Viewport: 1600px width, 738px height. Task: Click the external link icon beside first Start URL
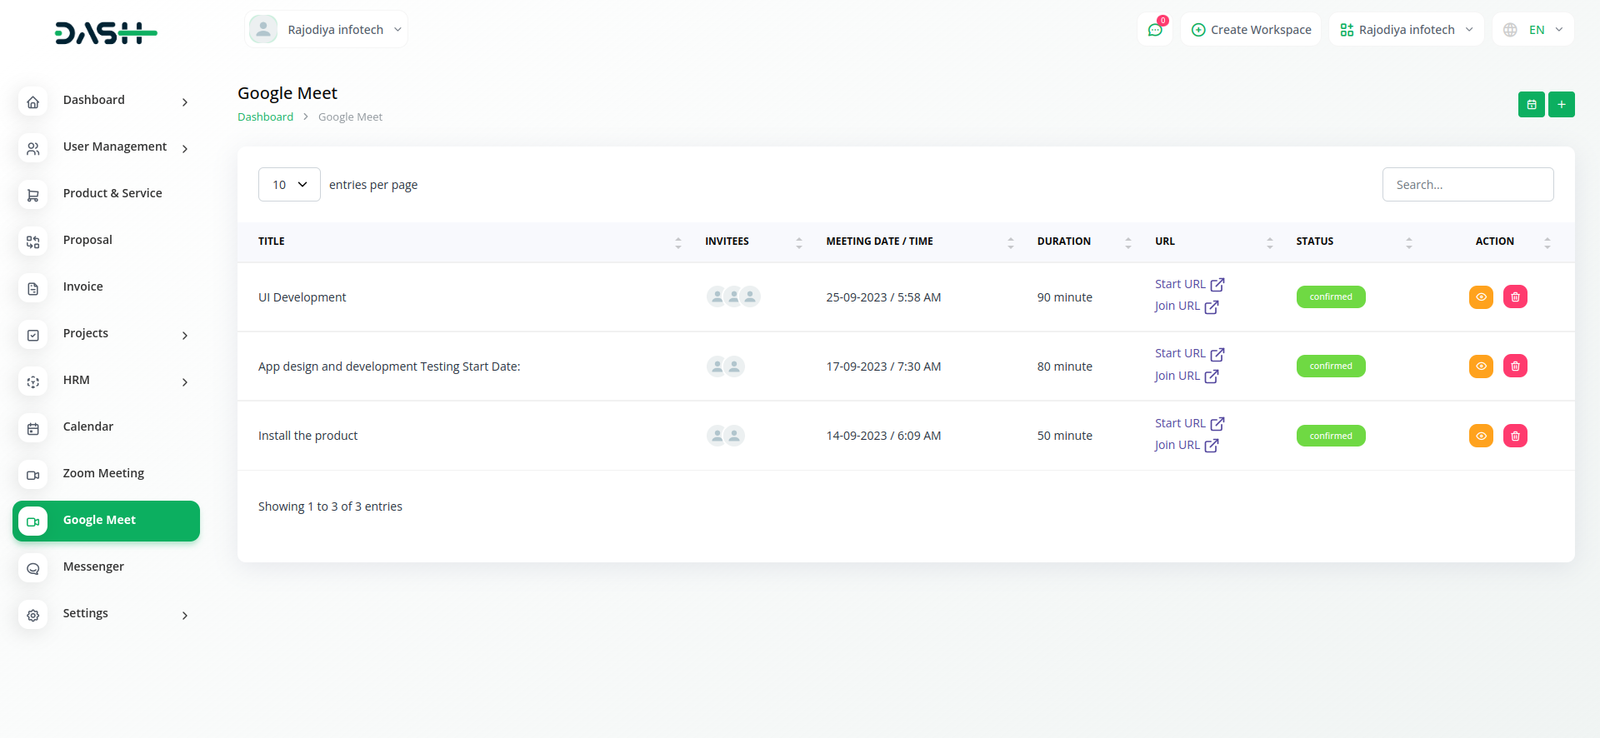coord(1217,285)
